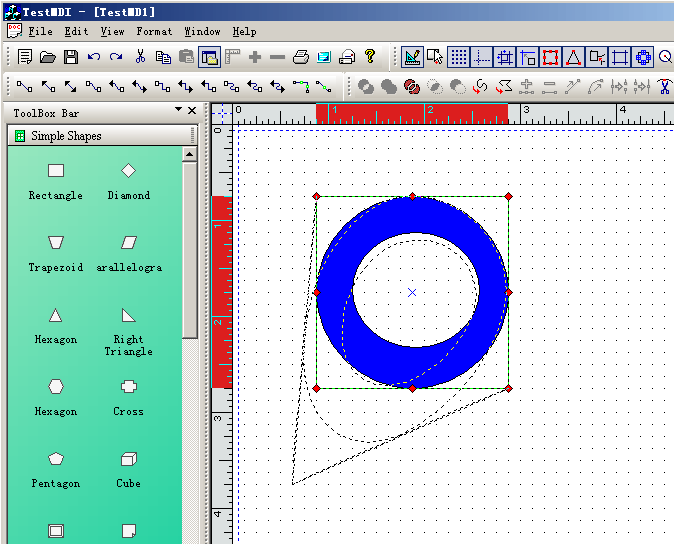Open the Format menu

pos(154,31)
